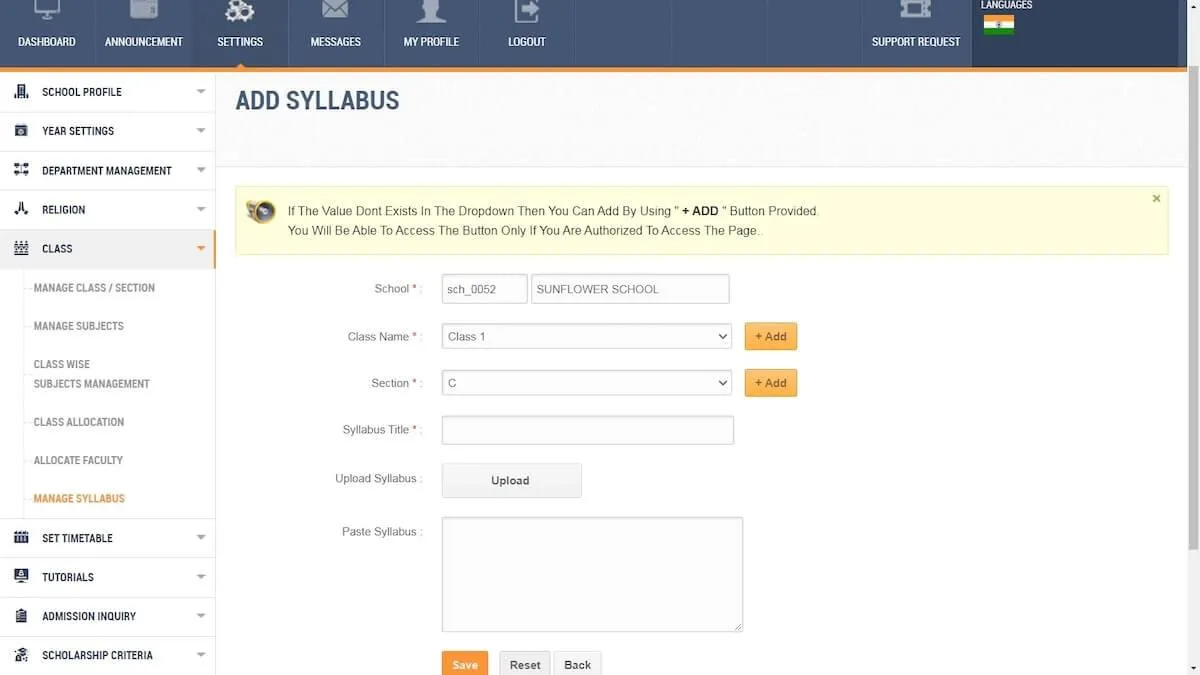Click the school code field sch_0052

coord(484,289)
